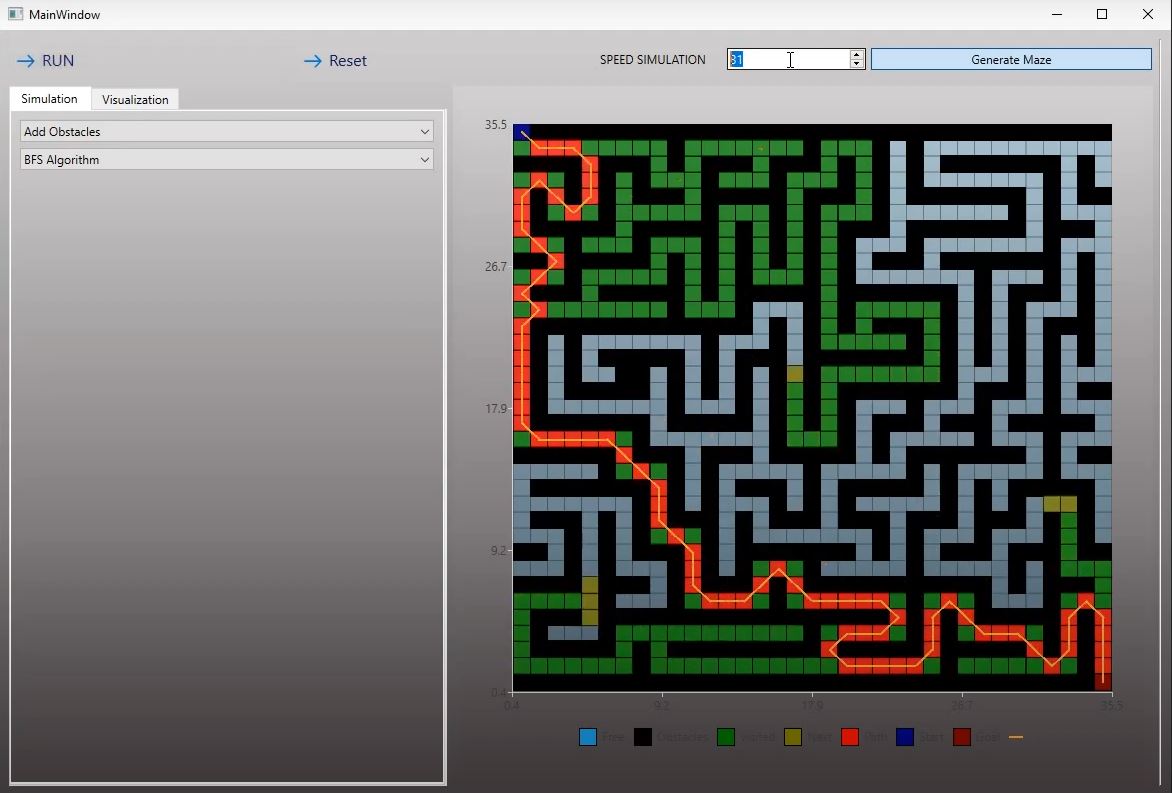Image resolution: width=1172 pixels, height=793 pixels.
Task: Generate a new maze
Action: click(1011, 59)
